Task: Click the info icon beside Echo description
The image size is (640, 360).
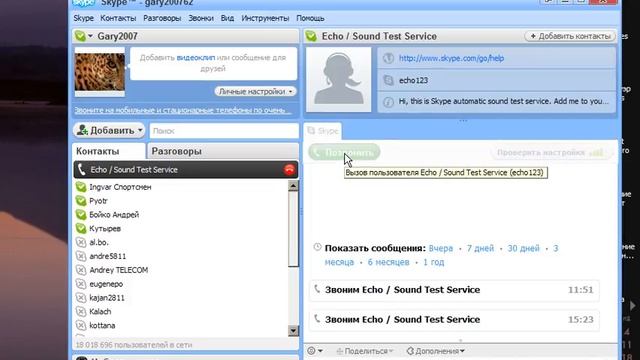Action: coord(388,102)
